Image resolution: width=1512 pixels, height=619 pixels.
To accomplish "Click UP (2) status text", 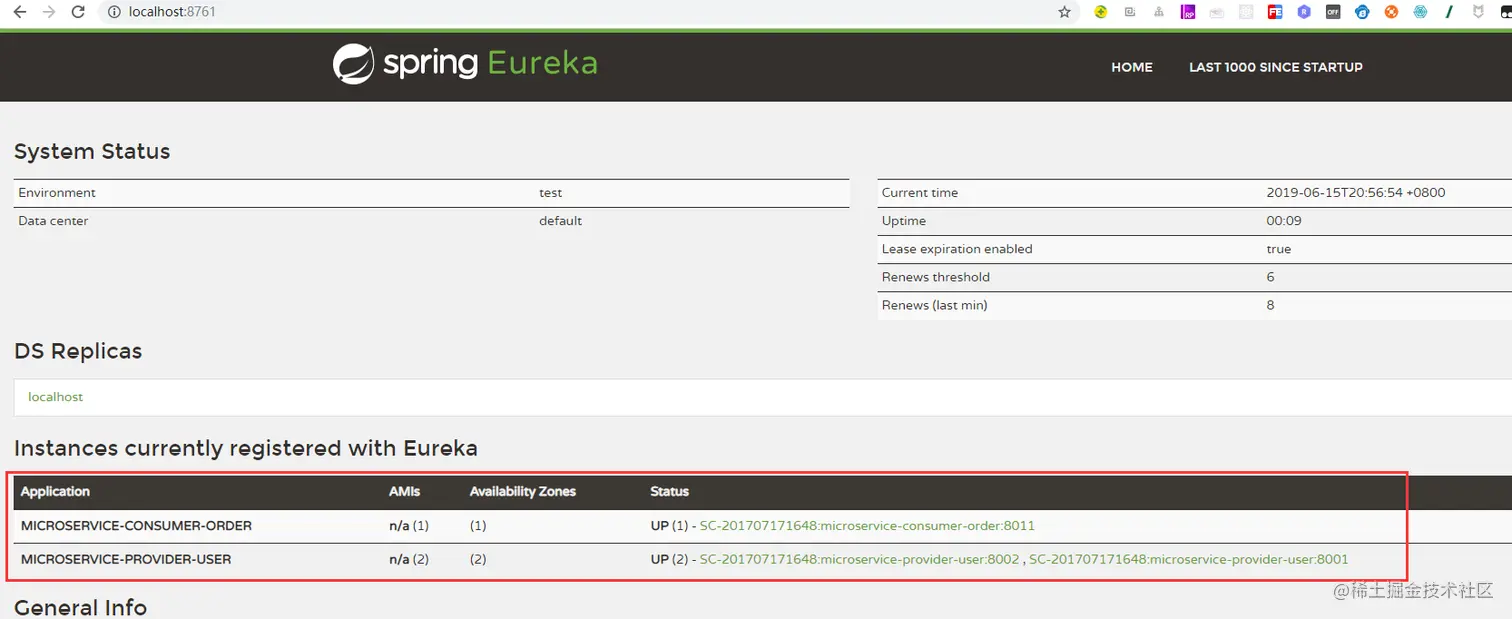I will pyautogui.click(x=669, y=559).
